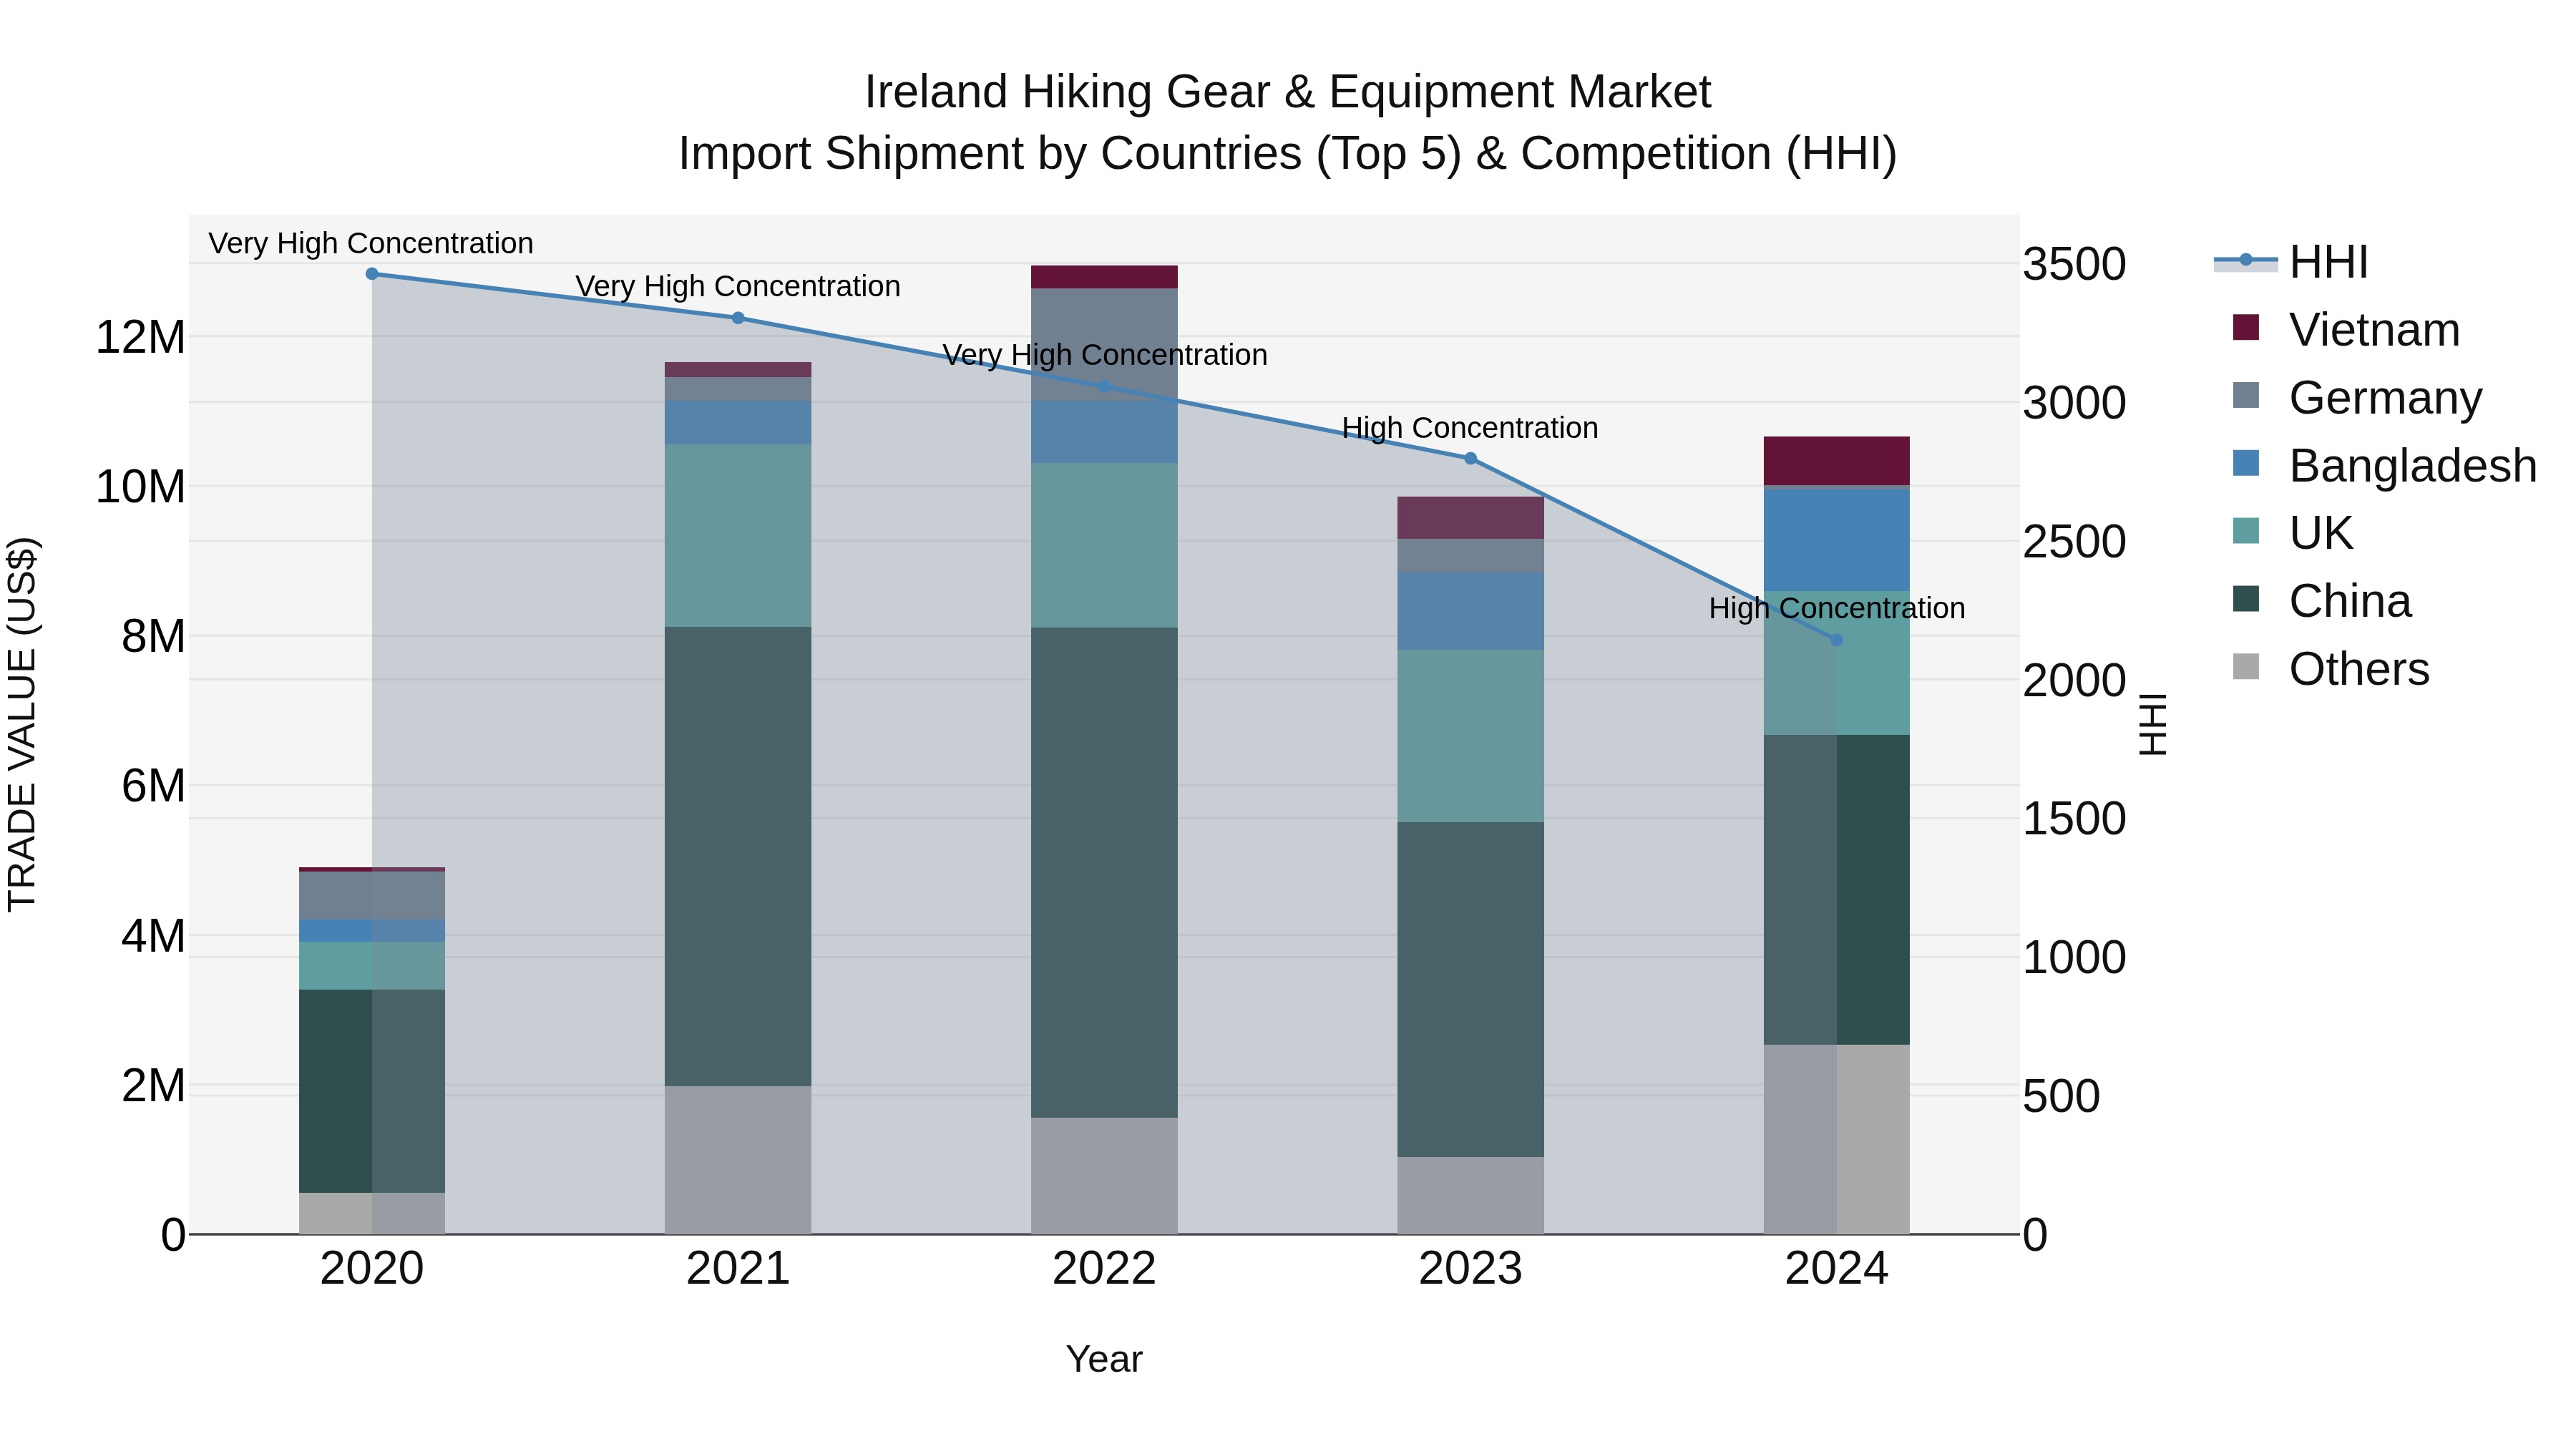Click the 2000 HHI axis tick

pos(2074,681)
